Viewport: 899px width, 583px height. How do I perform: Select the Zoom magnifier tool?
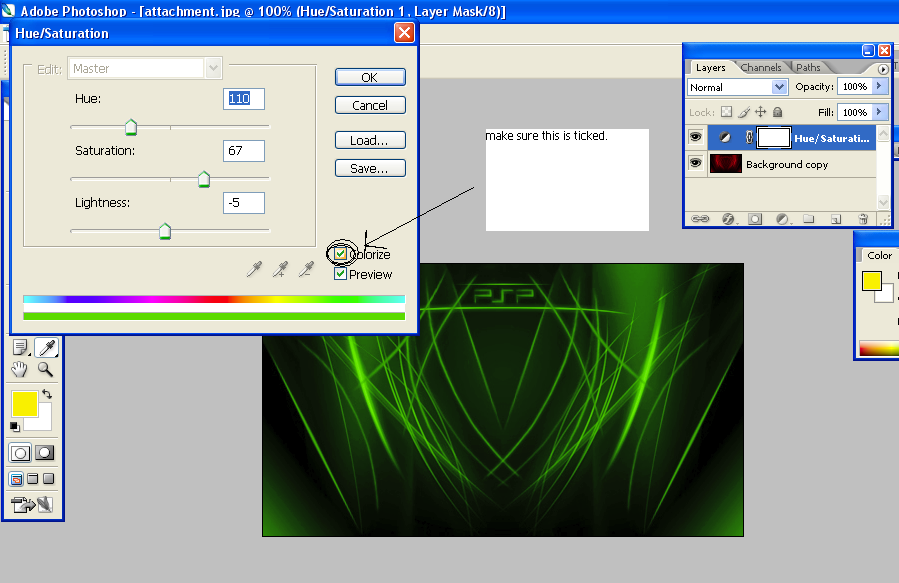(45, 370)
